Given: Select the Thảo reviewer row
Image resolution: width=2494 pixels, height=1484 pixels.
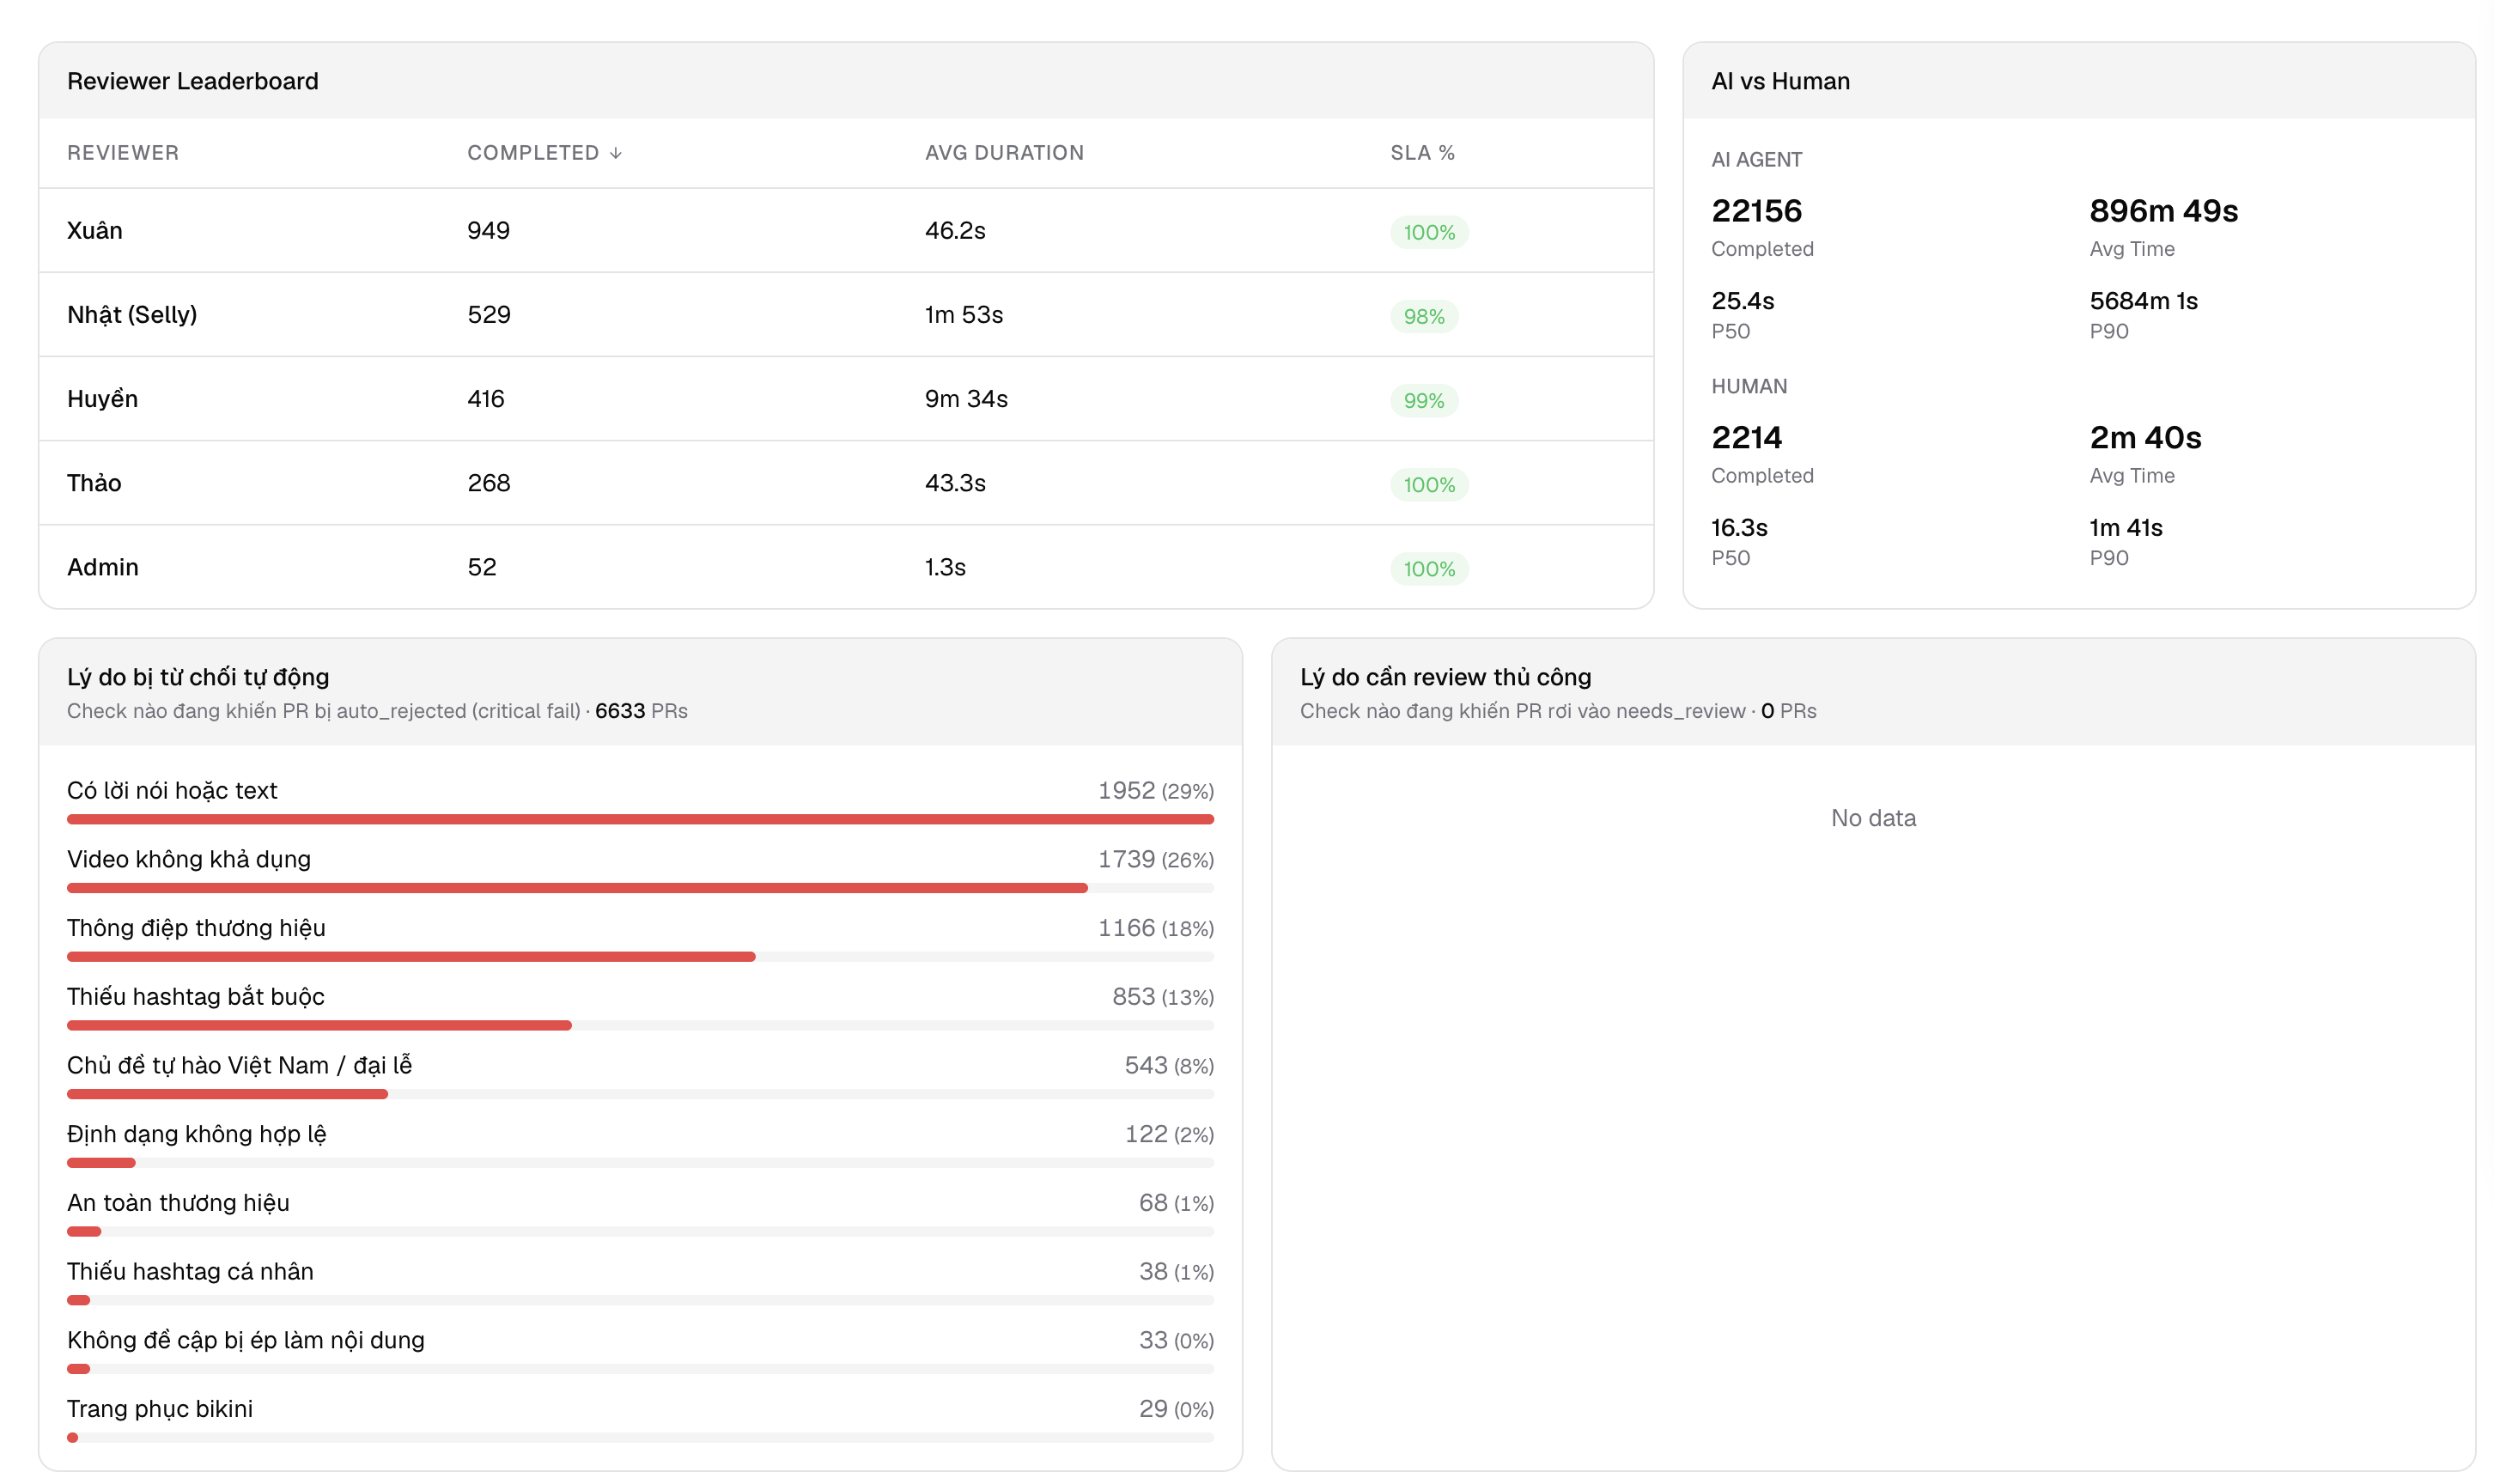Looking at the screenshot, I should [x=846, y=483].
